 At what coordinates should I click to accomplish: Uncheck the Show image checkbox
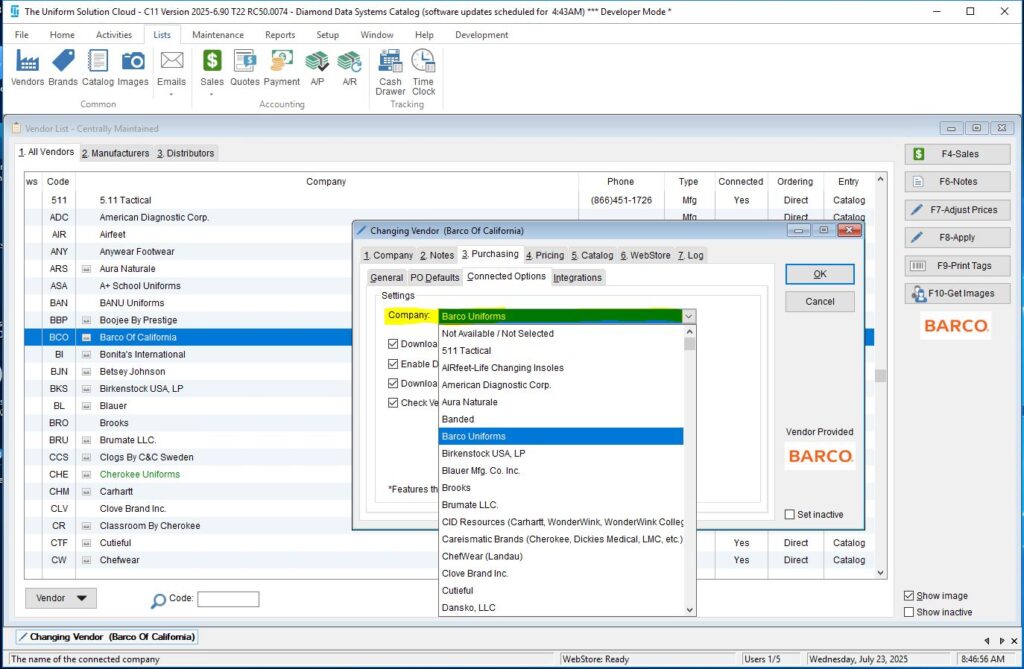pos(909,596)
